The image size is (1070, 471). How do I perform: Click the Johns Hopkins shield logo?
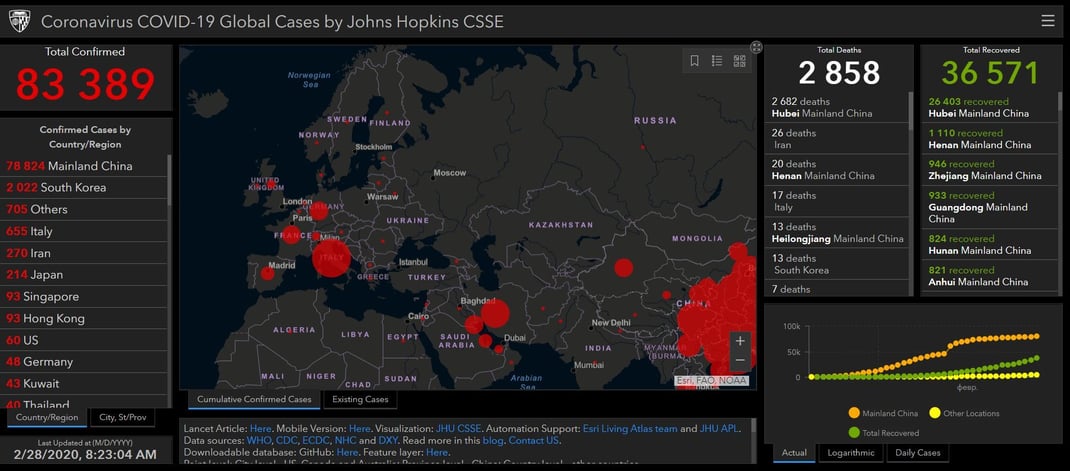[19, 20]
